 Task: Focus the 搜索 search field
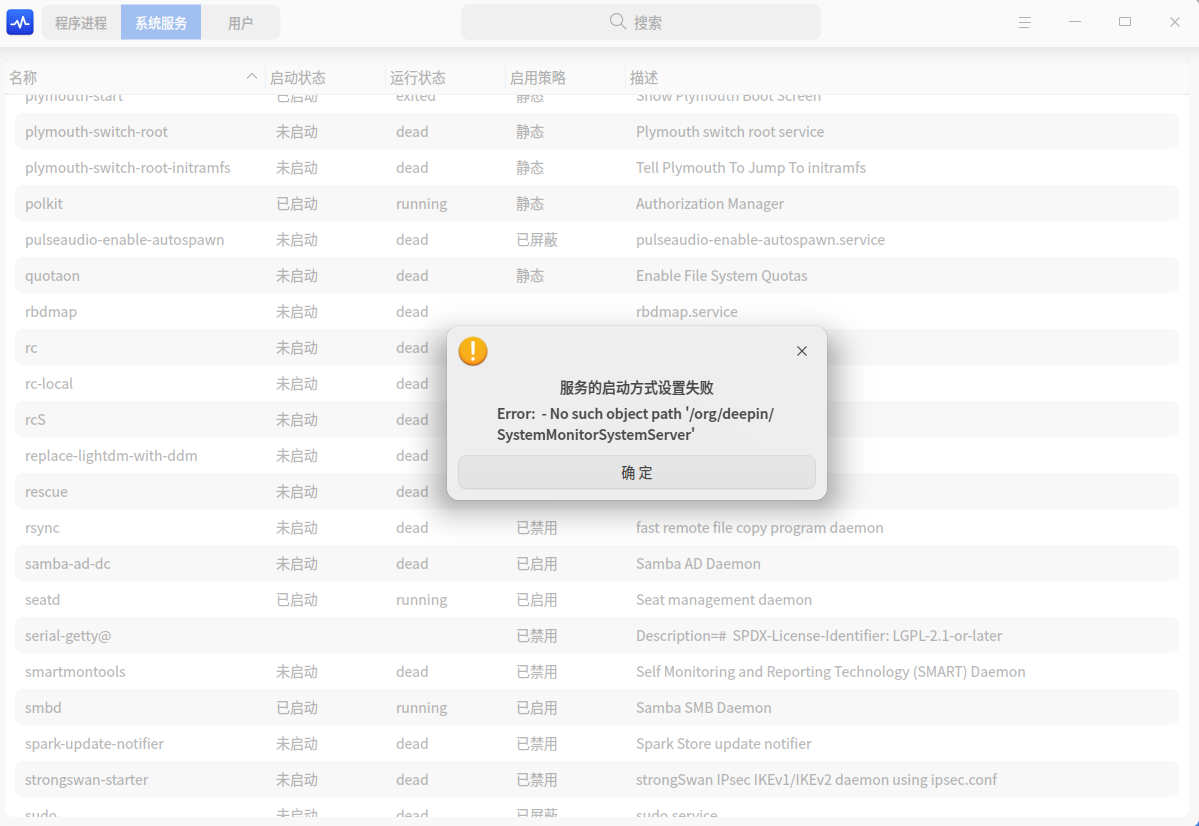click(641, 22)
